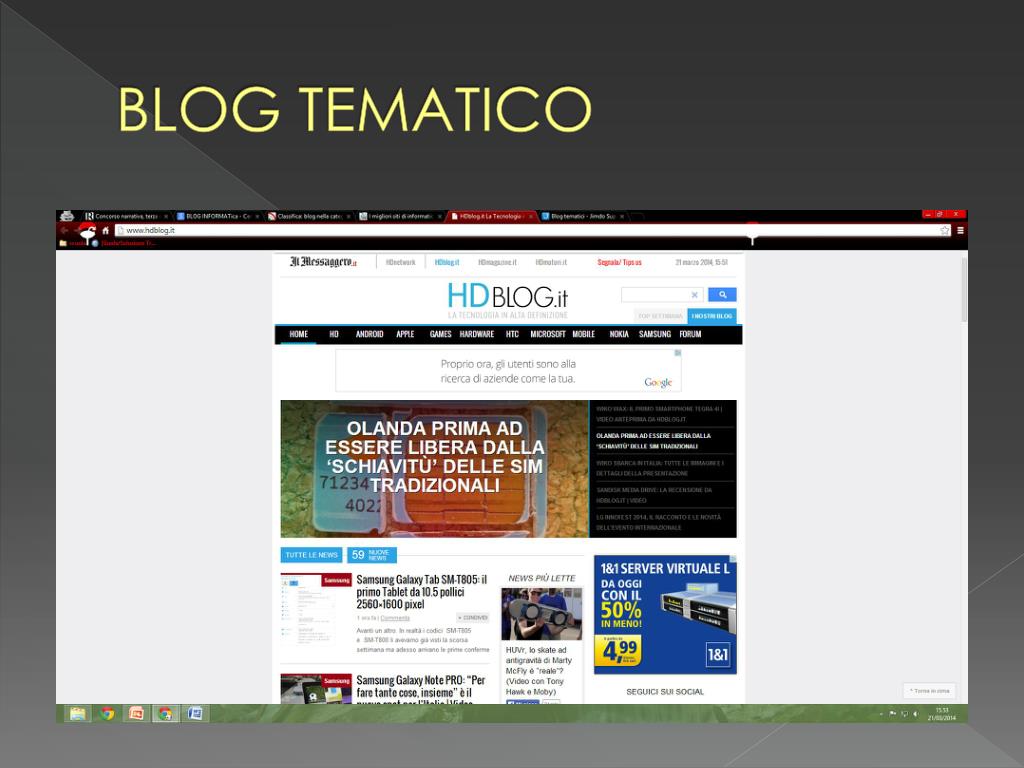Switch to the BLOG INFORMATica tab

pos(218,216)
